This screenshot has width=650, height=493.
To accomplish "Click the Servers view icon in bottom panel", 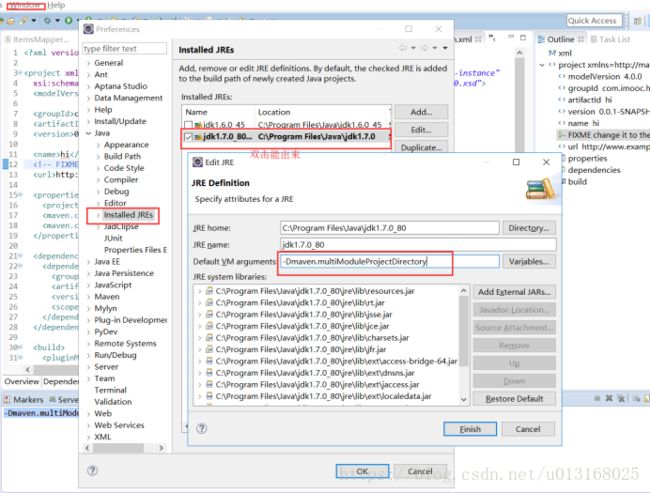I will pos(53,399).
